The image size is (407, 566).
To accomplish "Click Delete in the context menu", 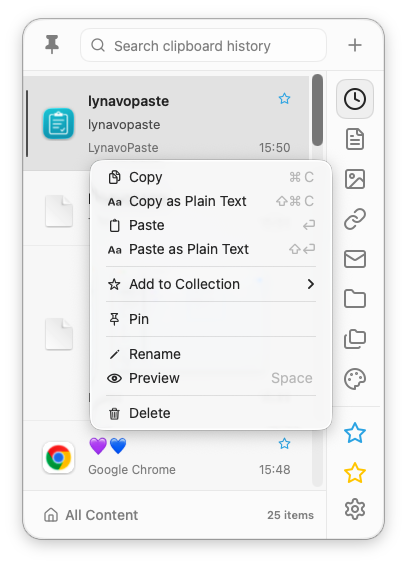I will click(x=211, y=413).
